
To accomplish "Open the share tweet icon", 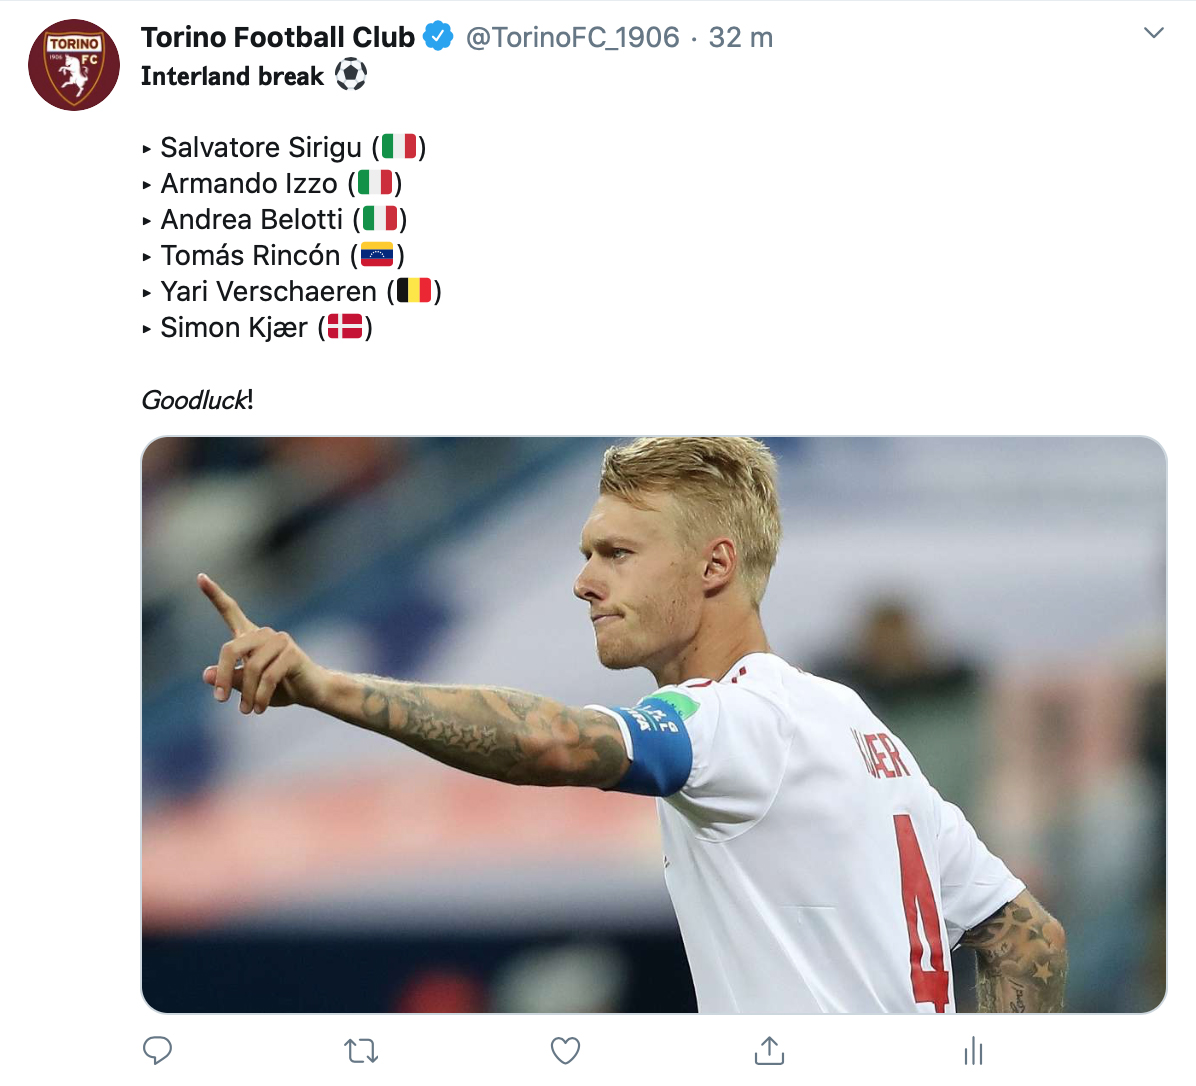I will (x=769, y=1050).
